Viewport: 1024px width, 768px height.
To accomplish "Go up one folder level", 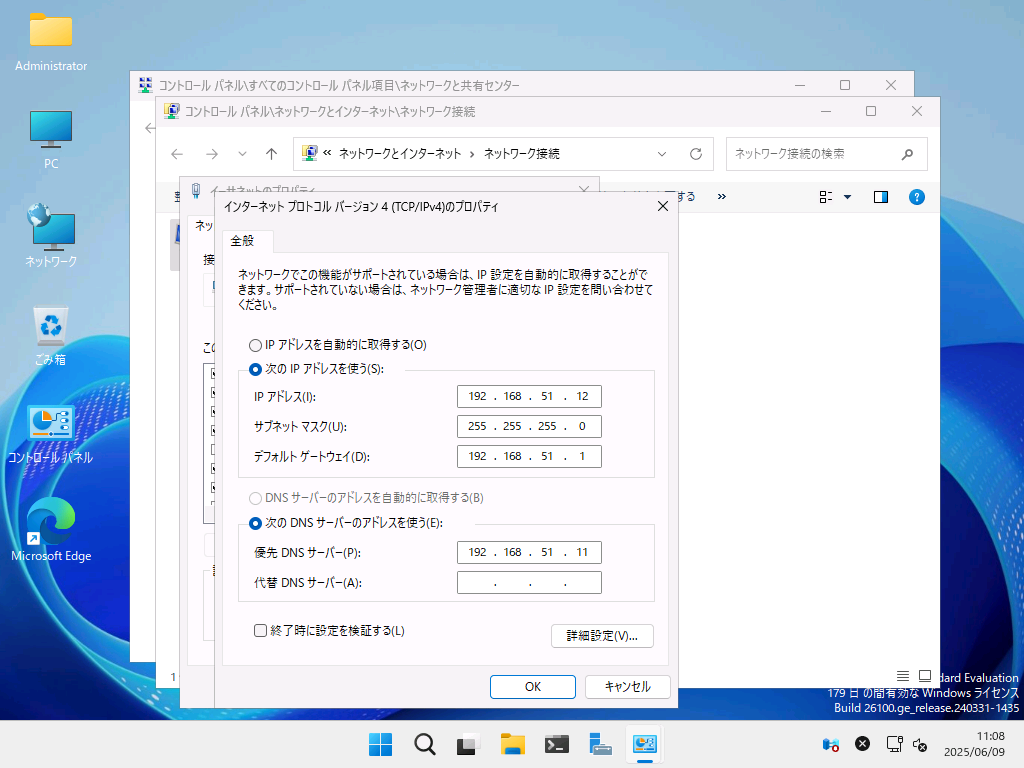I will [x=272, y=154].
